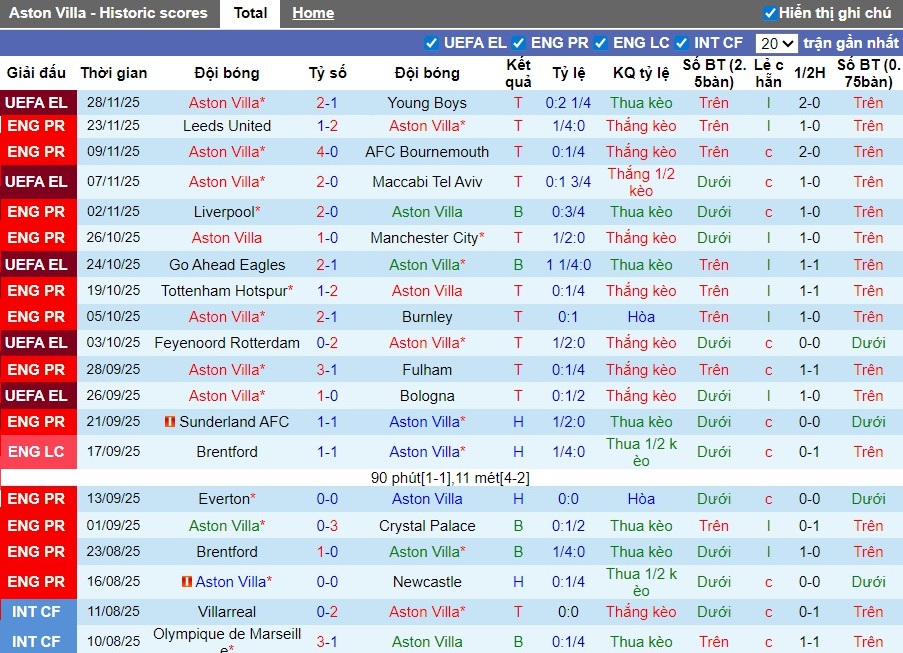
Task: Switch to the Home tab
Action: pos(313,13)
